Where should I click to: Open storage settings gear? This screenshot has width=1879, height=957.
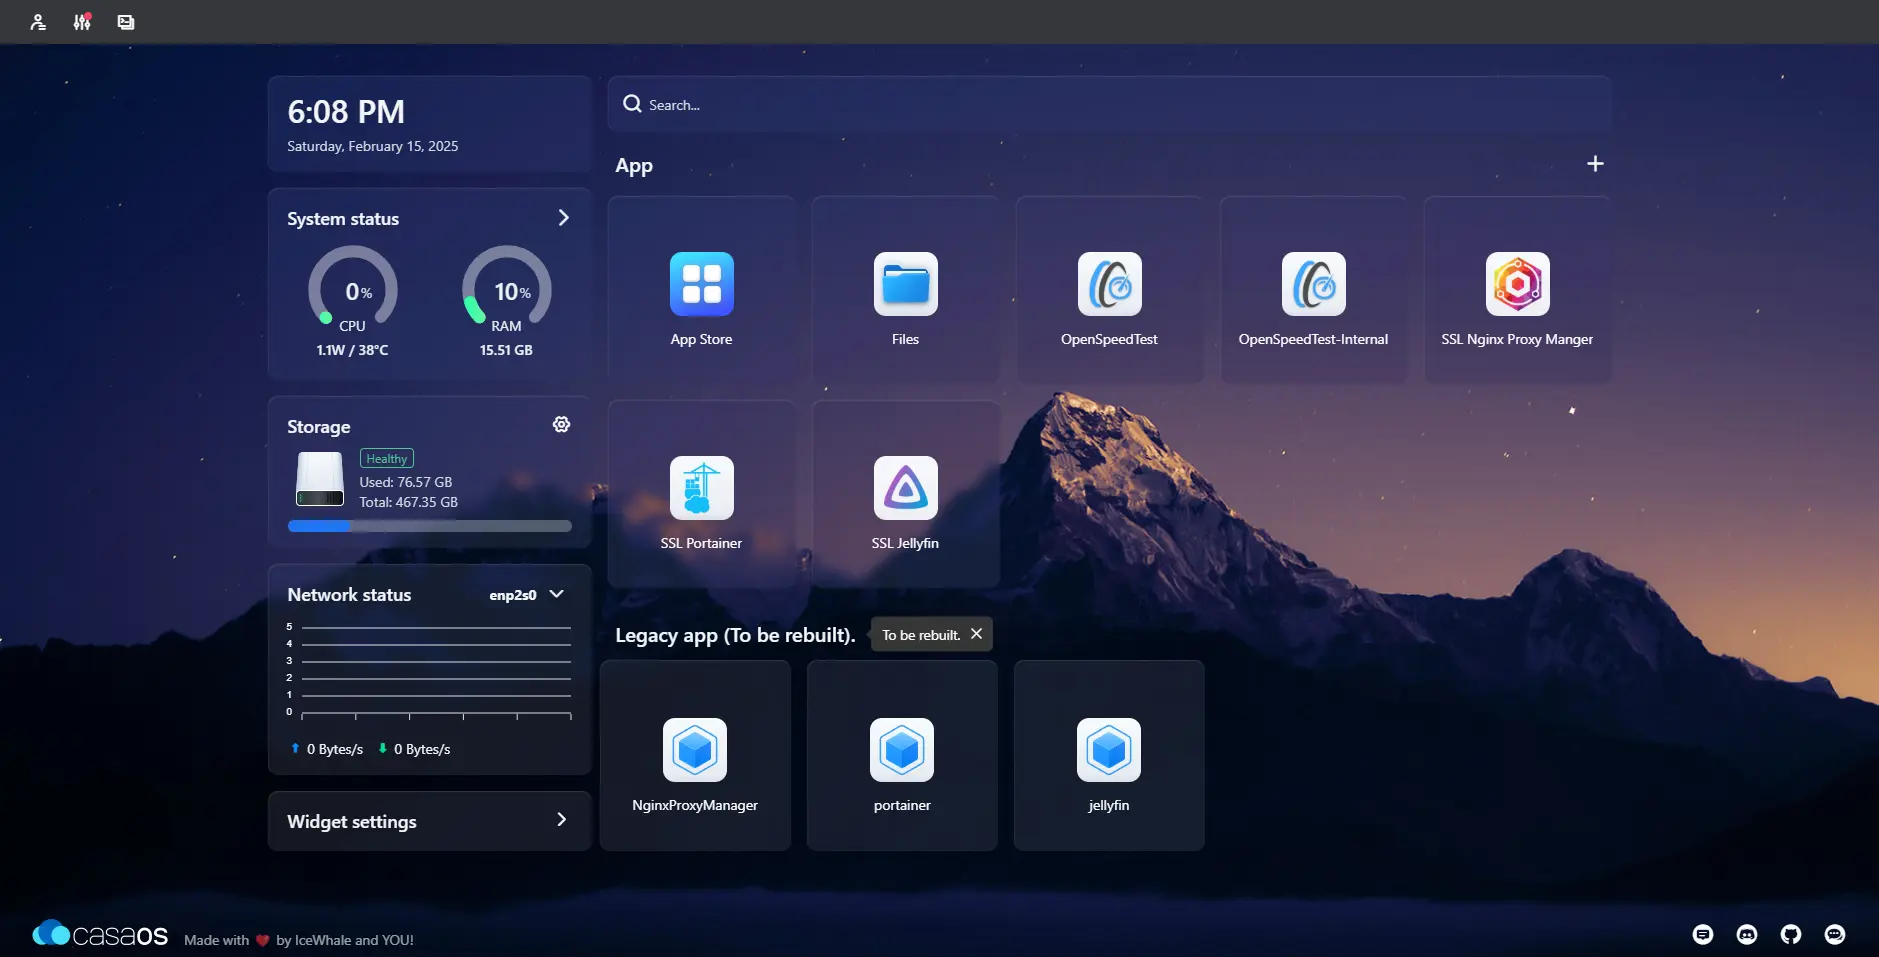pos(562,425)
